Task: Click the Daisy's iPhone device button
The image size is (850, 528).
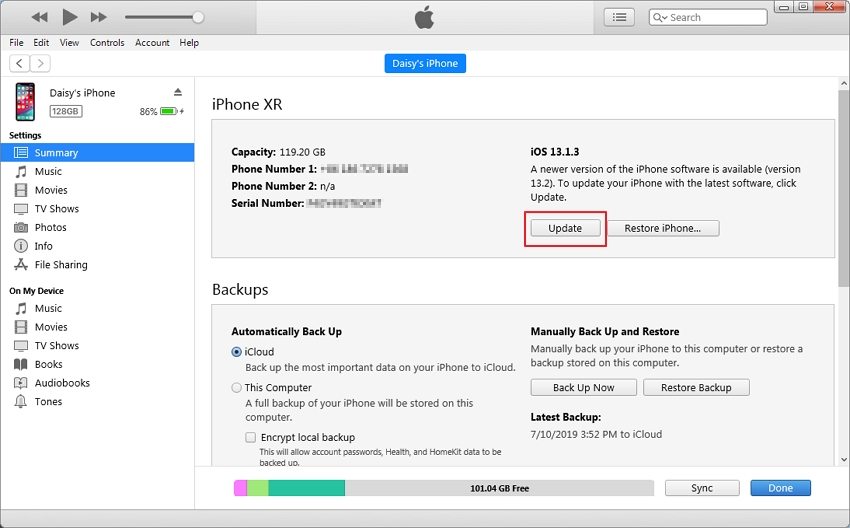Action: (x=425, y=63)
